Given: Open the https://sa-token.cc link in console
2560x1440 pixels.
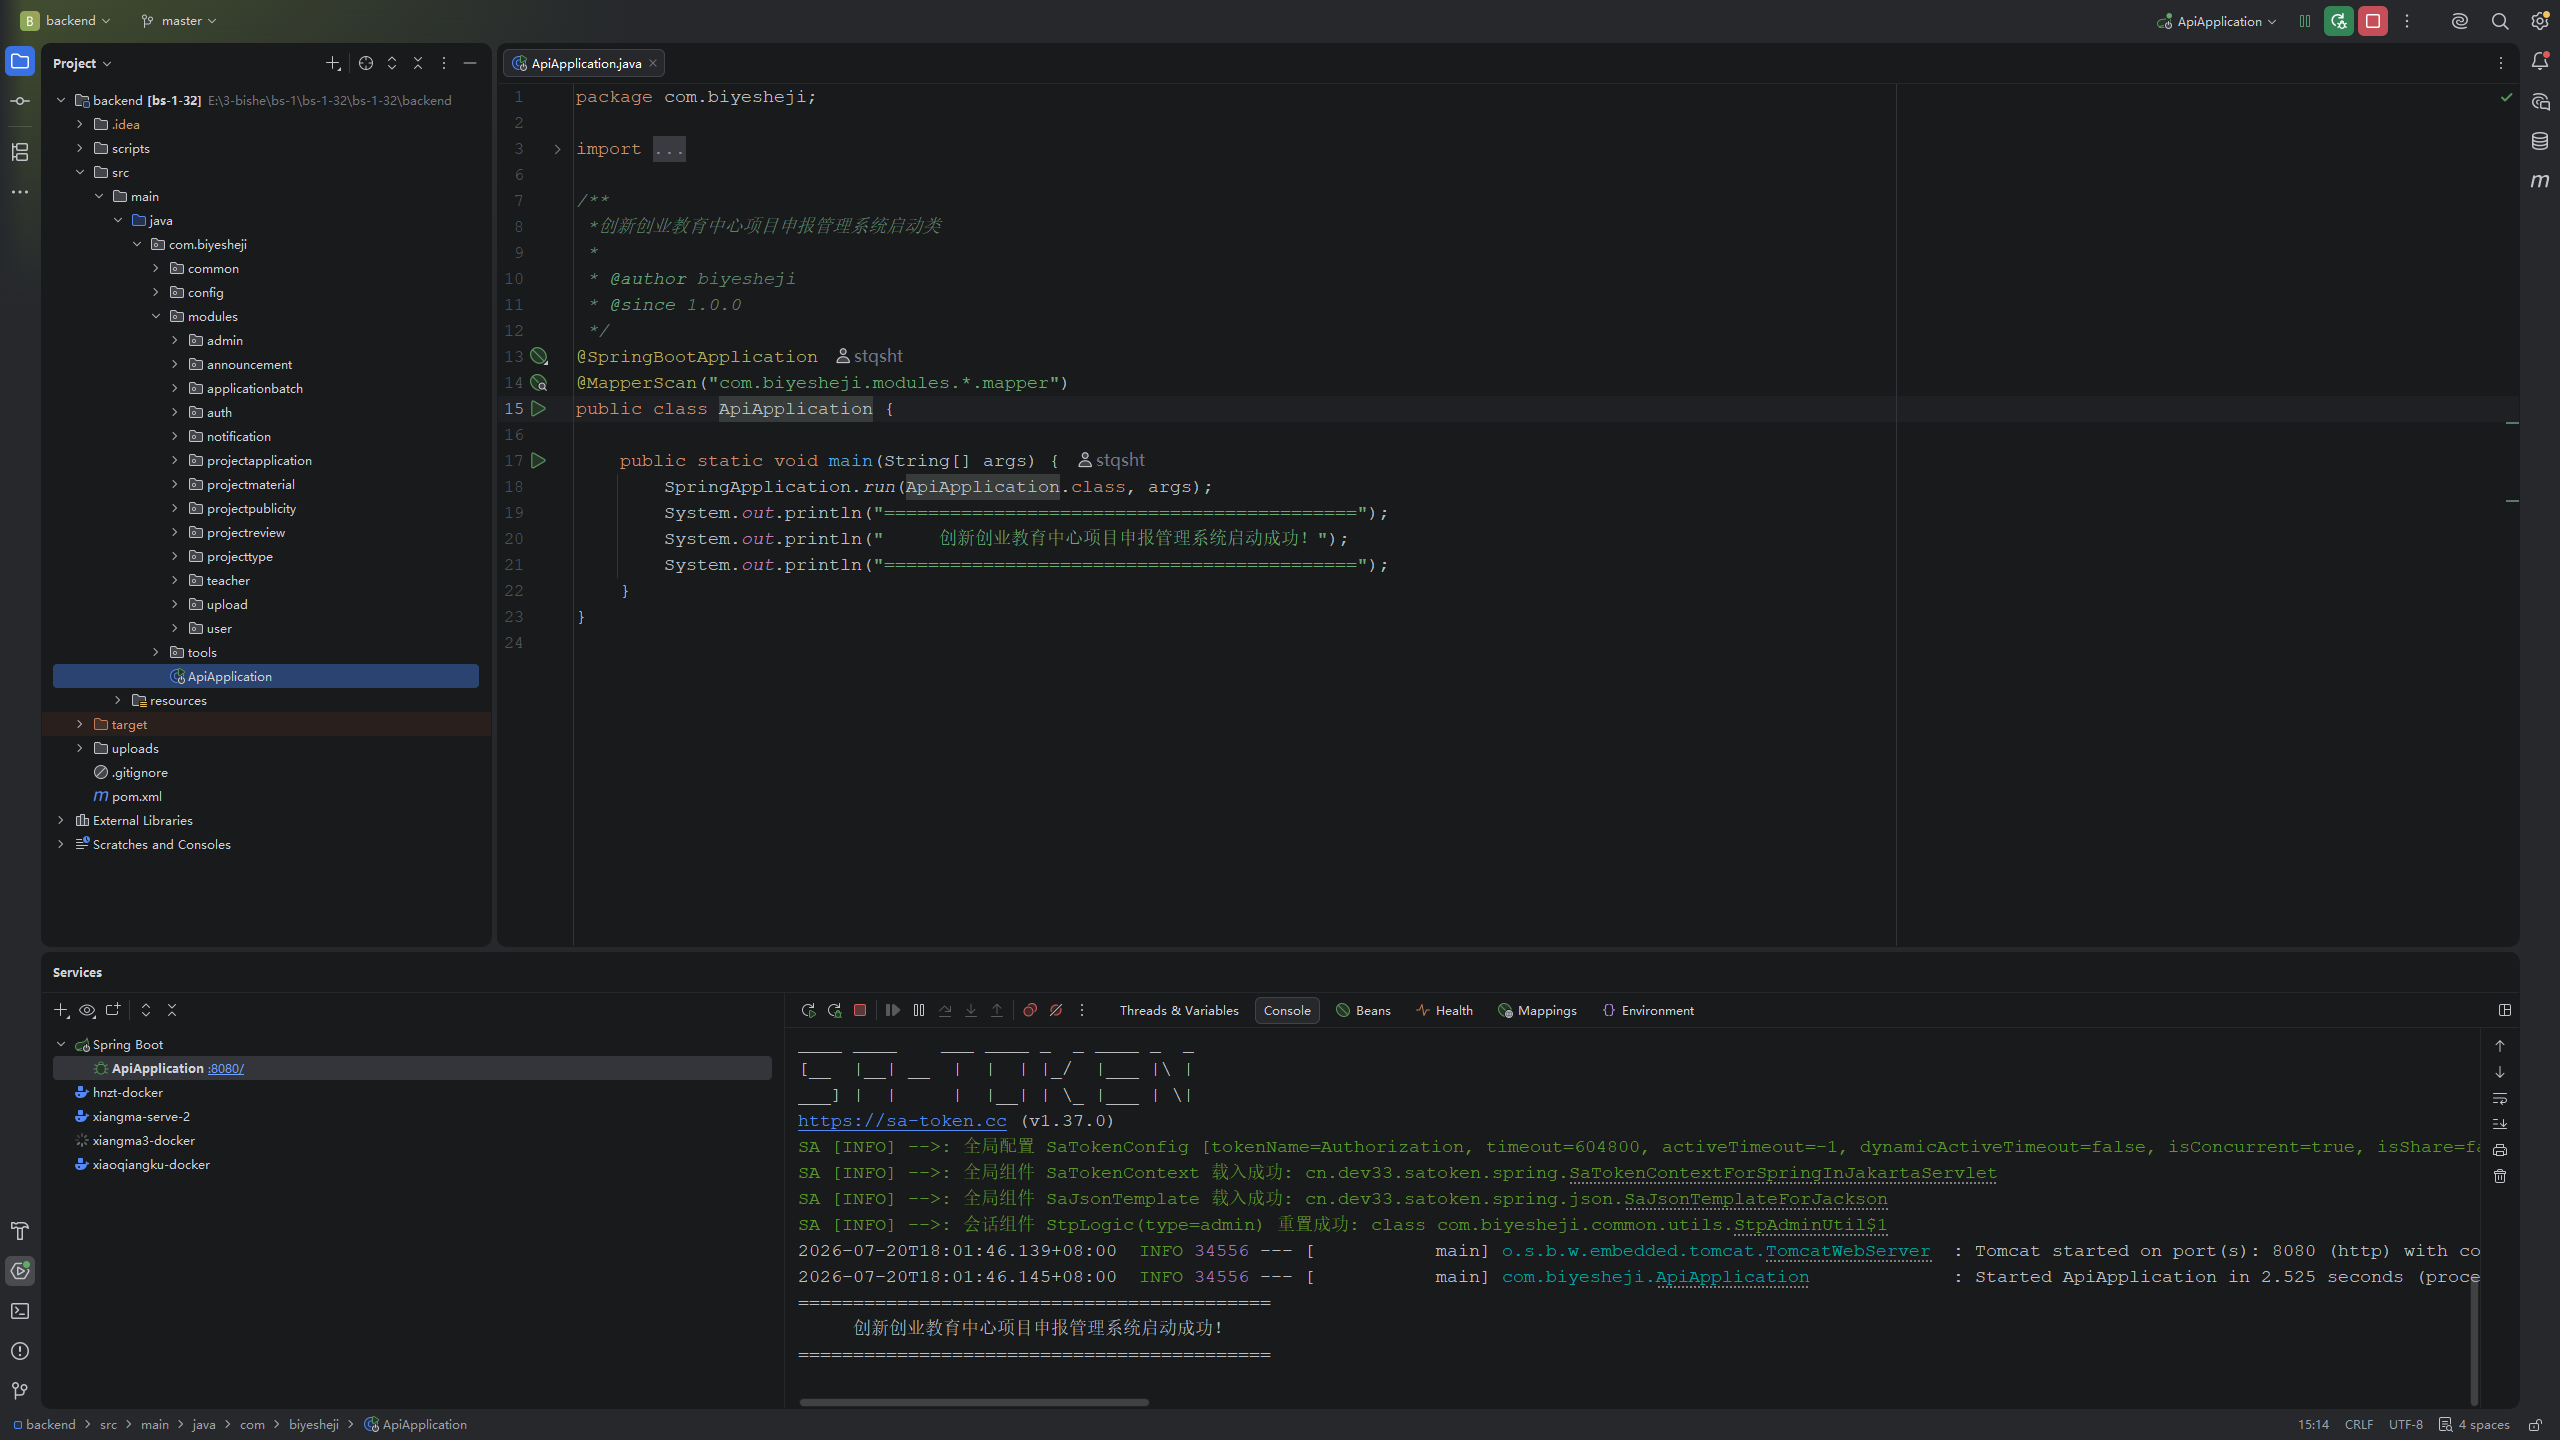Looking at the screenshot, I should [902, 1121].
